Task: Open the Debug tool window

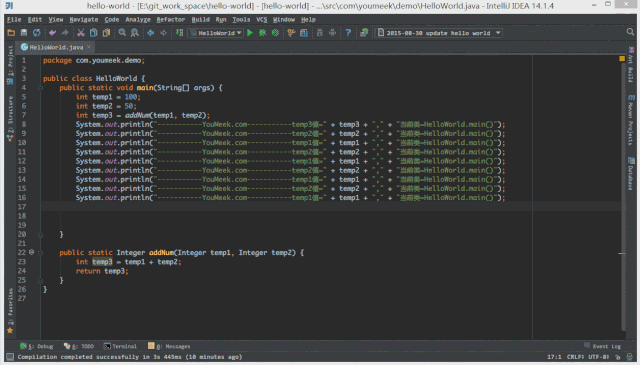Action: click(x=37, y=346)
